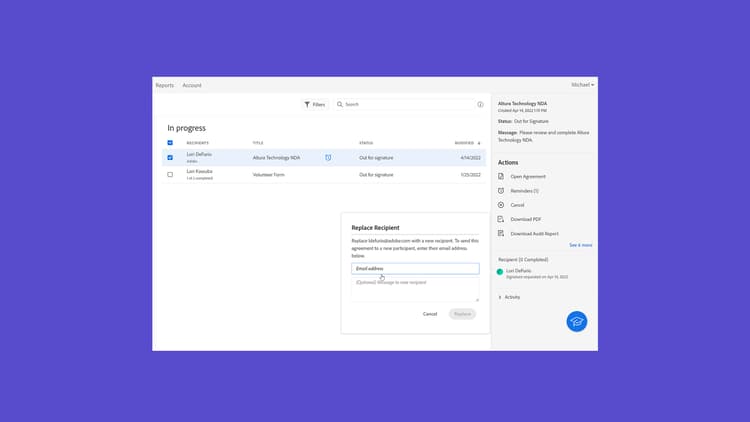Open the Reports menu
The width and height of the screenshot is (750, 422).
point(165,85)
